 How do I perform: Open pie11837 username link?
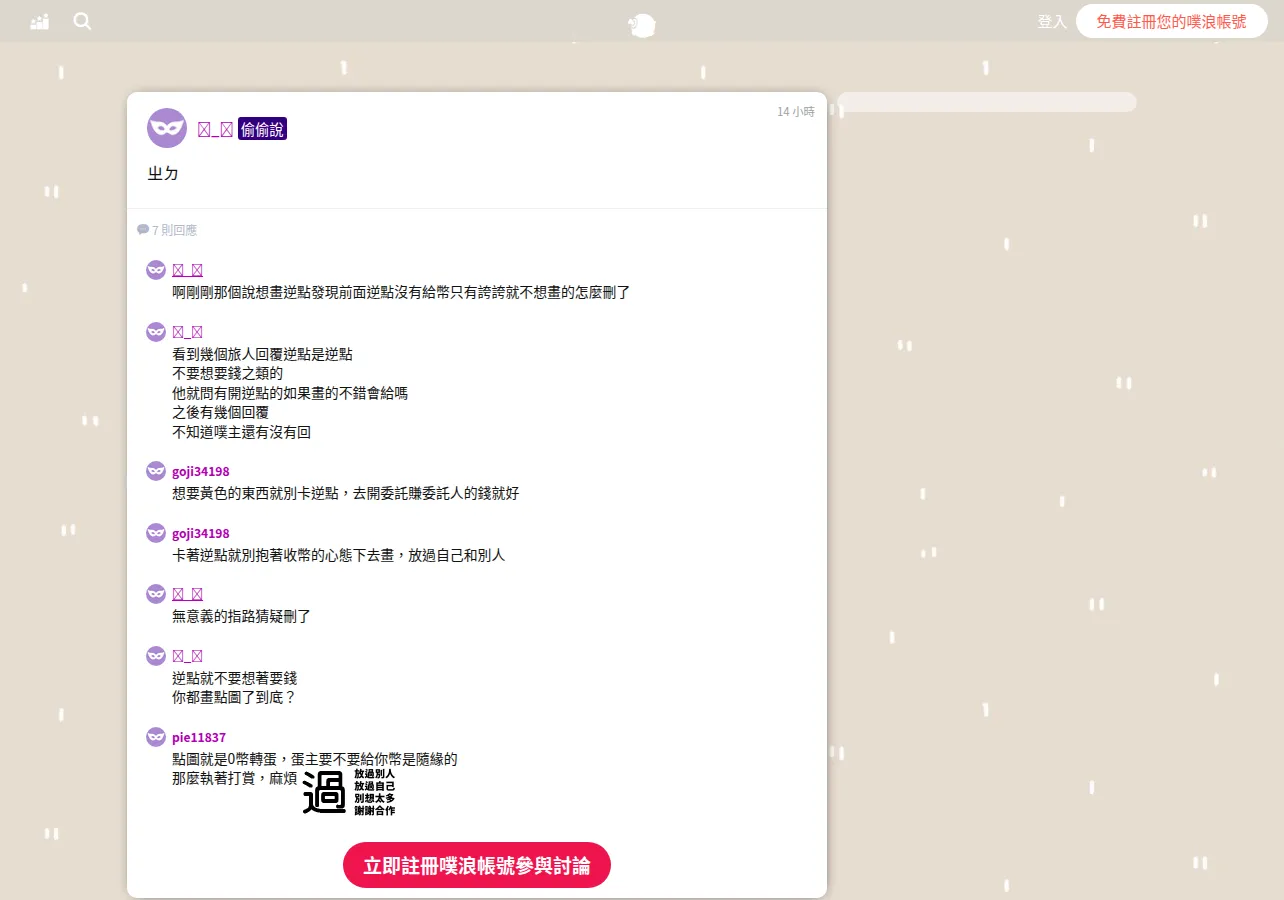pyautogui.click(x=199, y=737)
